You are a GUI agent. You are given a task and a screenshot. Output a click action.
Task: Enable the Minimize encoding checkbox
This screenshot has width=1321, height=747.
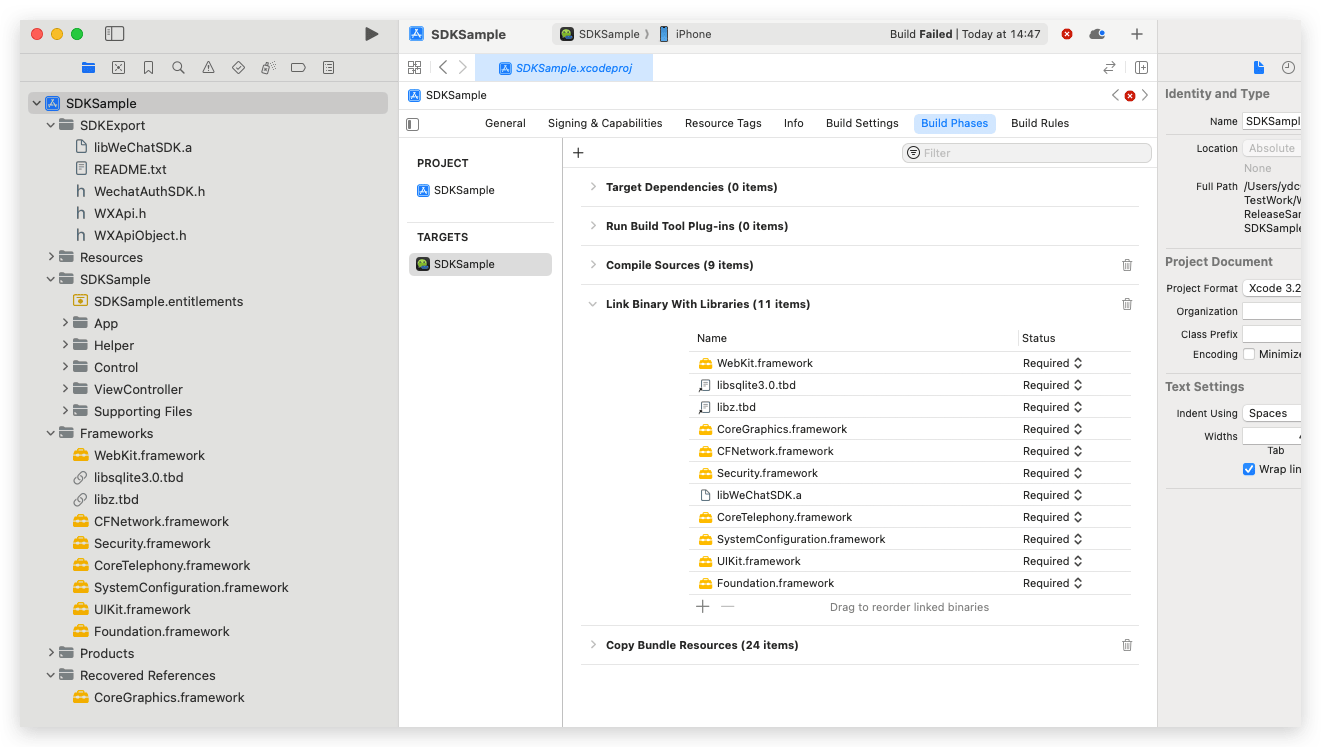[x=1249, y=354]
